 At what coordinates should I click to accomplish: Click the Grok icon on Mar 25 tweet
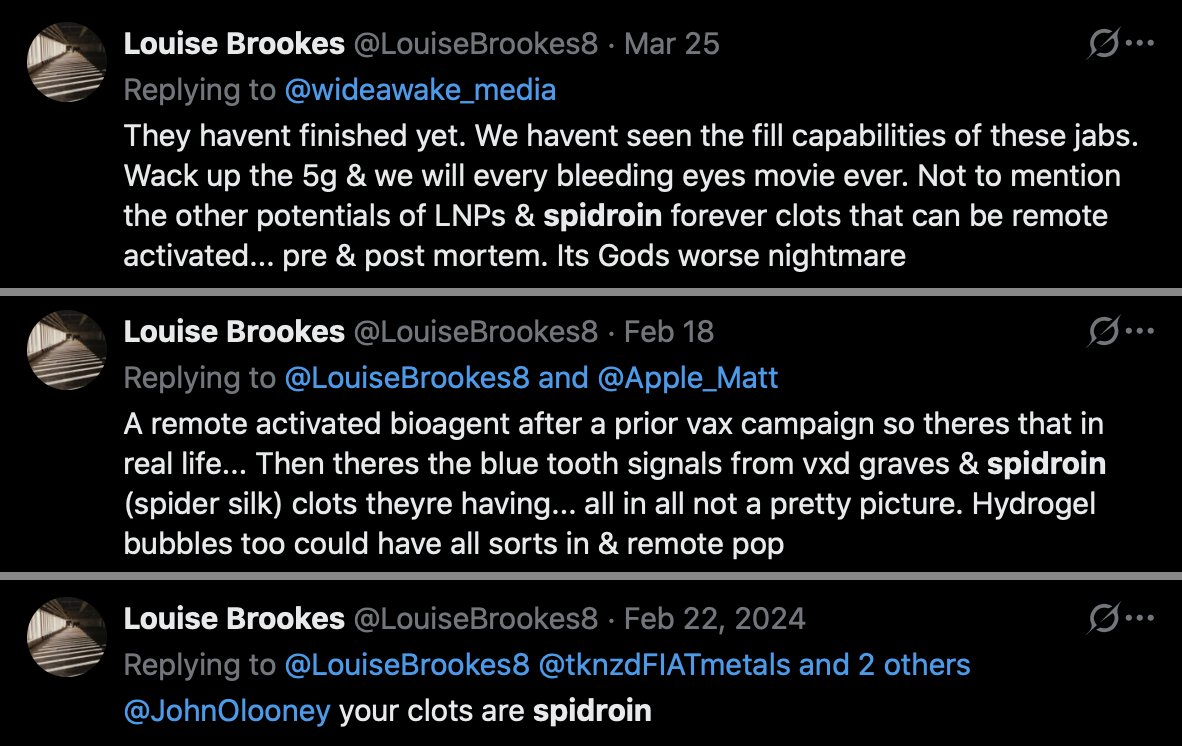tap(1104, 44)
